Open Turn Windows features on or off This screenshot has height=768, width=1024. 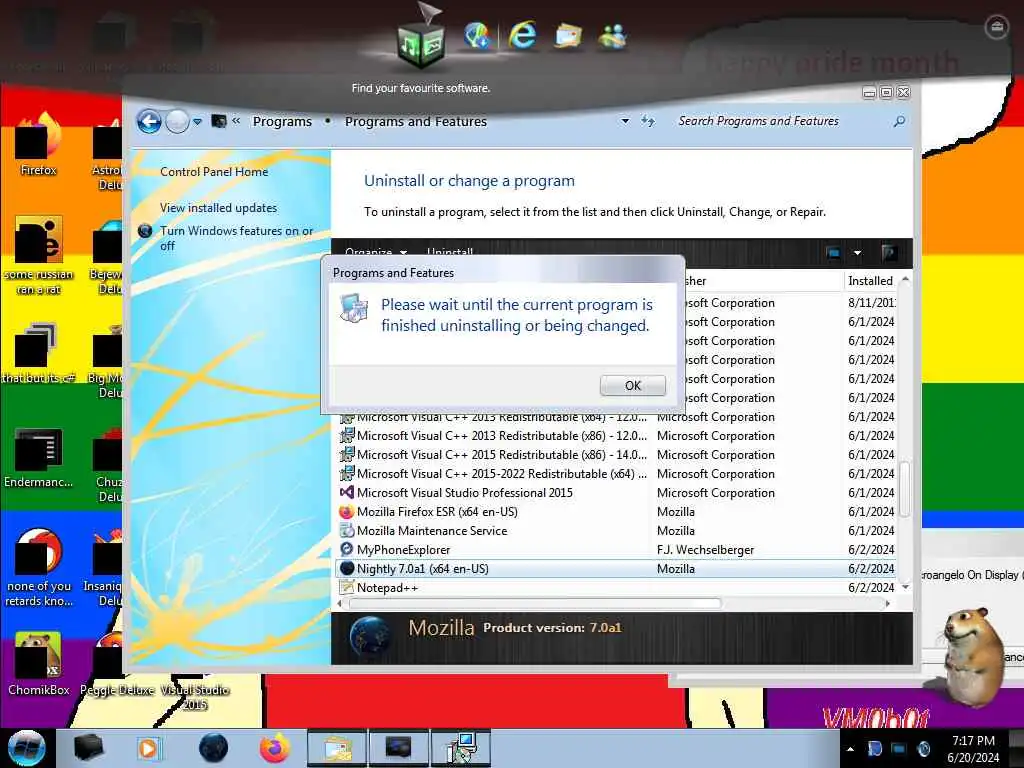click(x=236, y=238)
